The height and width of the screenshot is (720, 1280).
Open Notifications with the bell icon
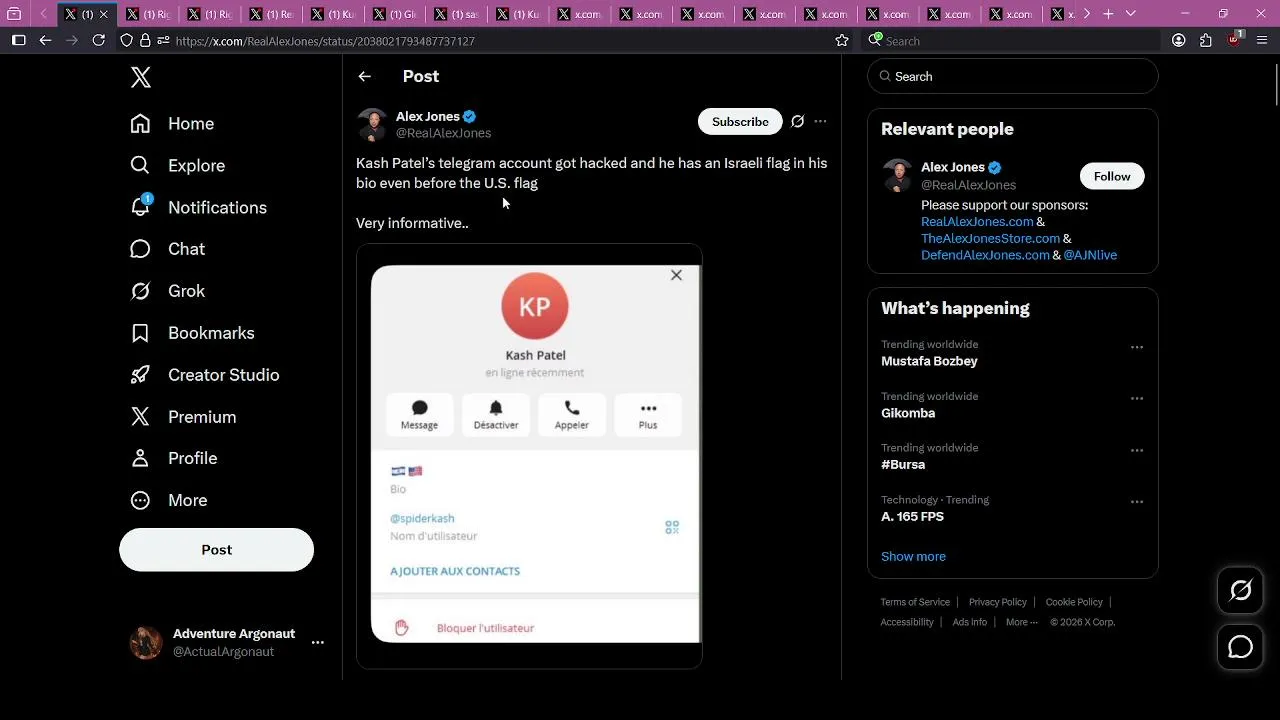click(x=198, y=208)
